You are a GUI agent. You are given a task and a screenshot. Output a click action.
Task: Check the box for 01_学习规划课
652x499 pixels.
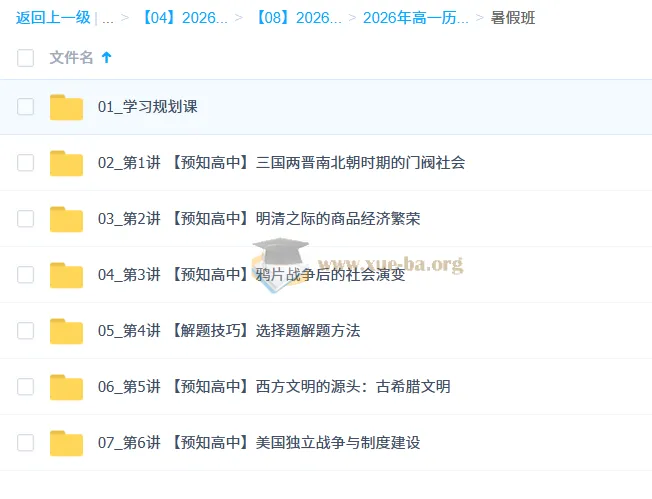(26, 107)
